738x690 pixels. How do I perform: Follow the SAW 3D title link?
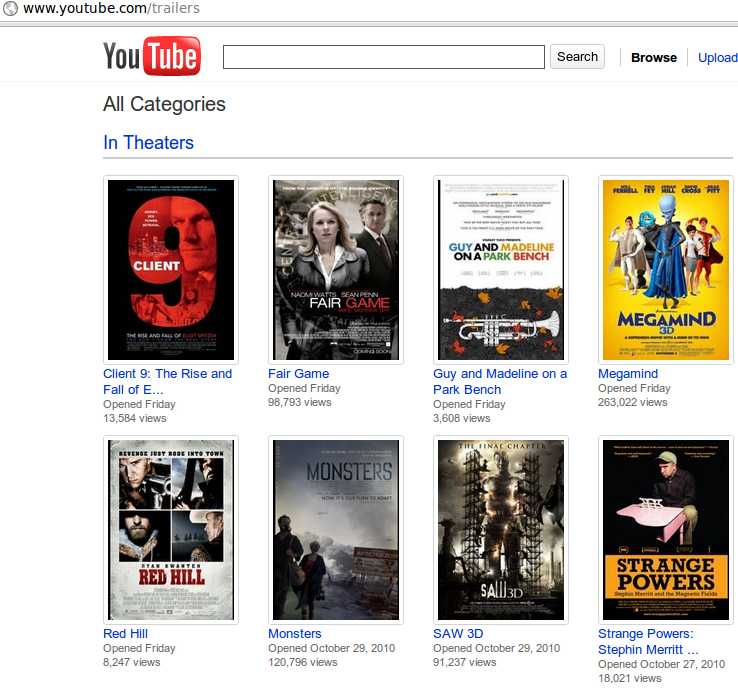458,634
